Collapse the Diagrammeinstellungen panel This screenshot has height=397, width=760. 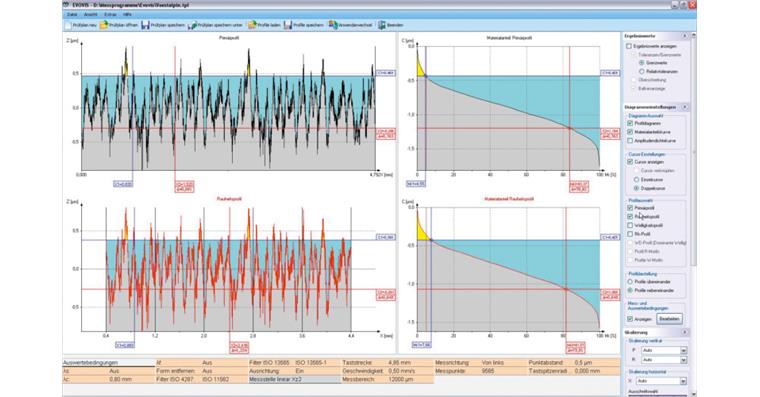(x=685, y=107)
